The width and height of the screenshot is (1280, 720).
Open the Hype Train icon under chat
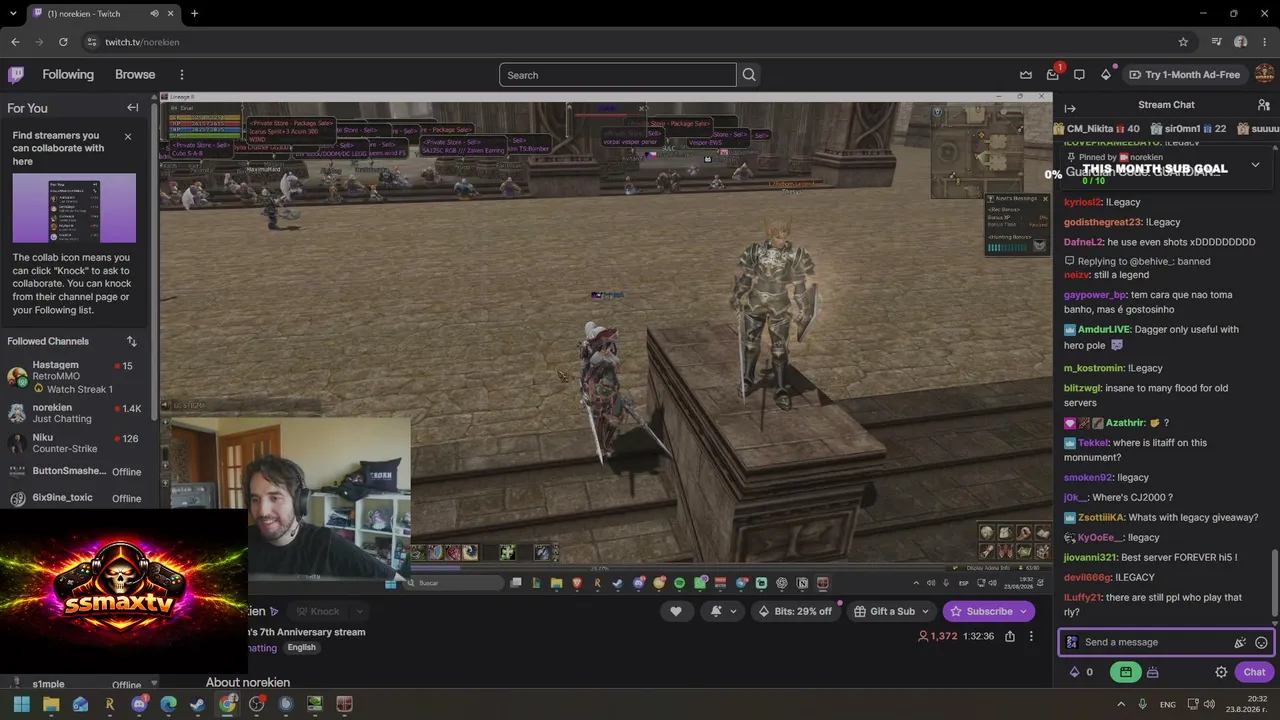coord(1152,672)
